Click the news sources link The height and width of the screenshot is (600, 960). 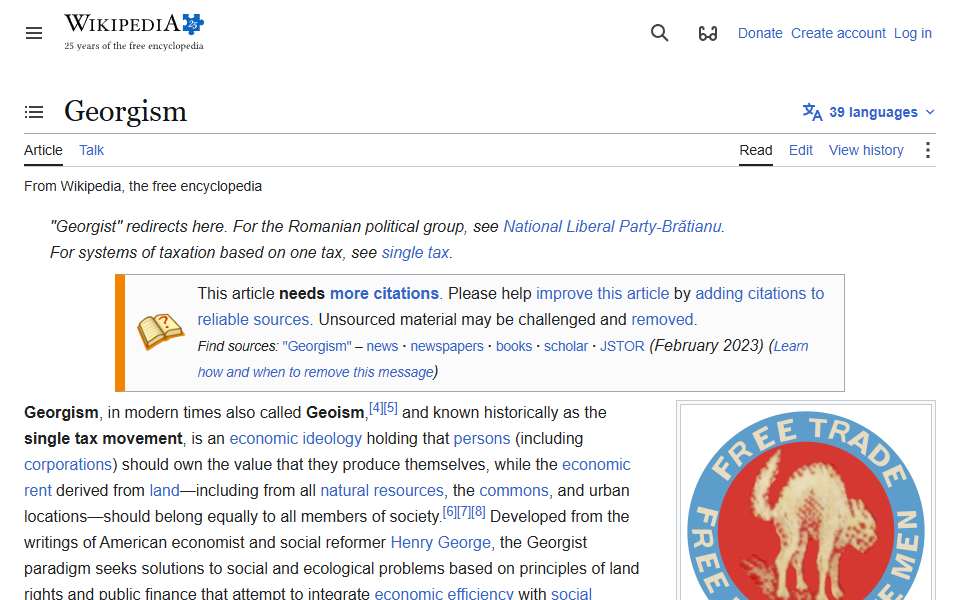tap(382, 346)
